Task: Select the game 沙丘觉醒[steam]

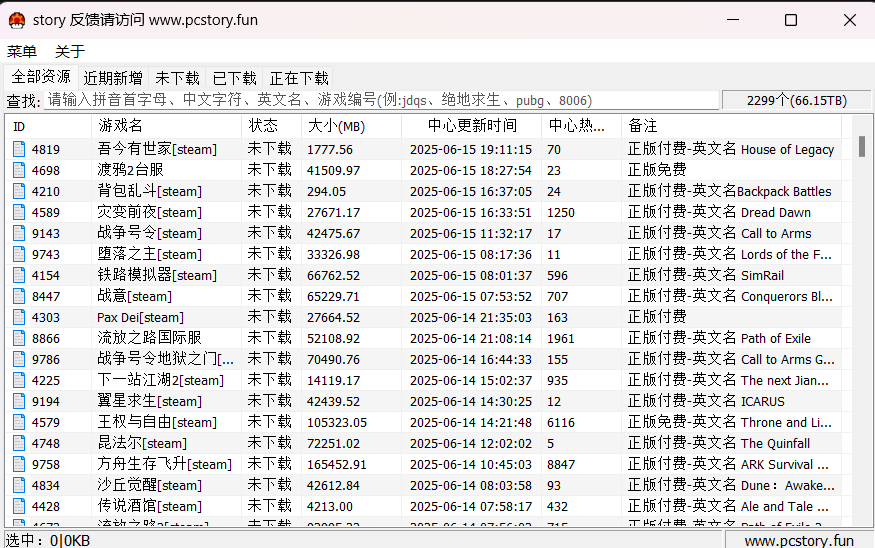Action: (149, 485)
